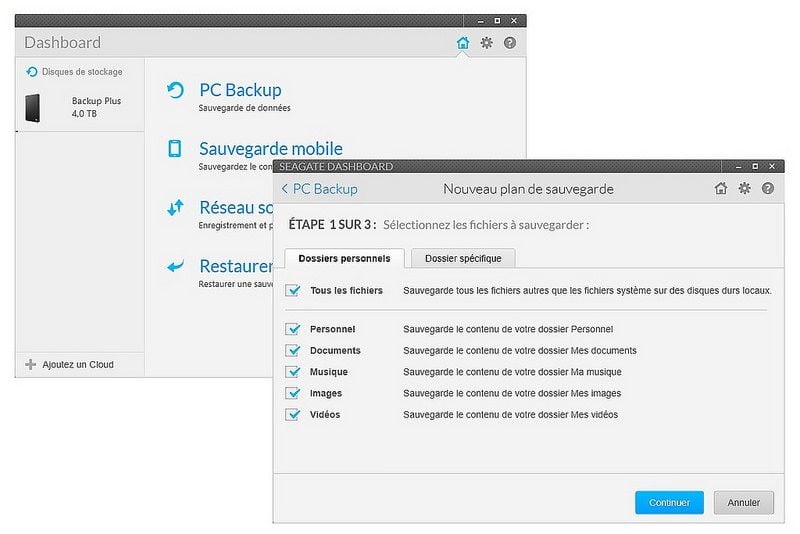Viewport: 800px width, 534px height.
Task: Select the Dossiers personnels tab
Action: coord(344,259)
